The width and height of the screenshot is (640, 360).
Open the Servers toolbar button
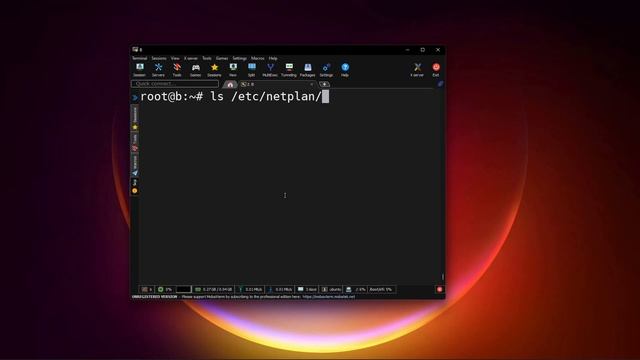pyautogui.click(x=158, y=70)
